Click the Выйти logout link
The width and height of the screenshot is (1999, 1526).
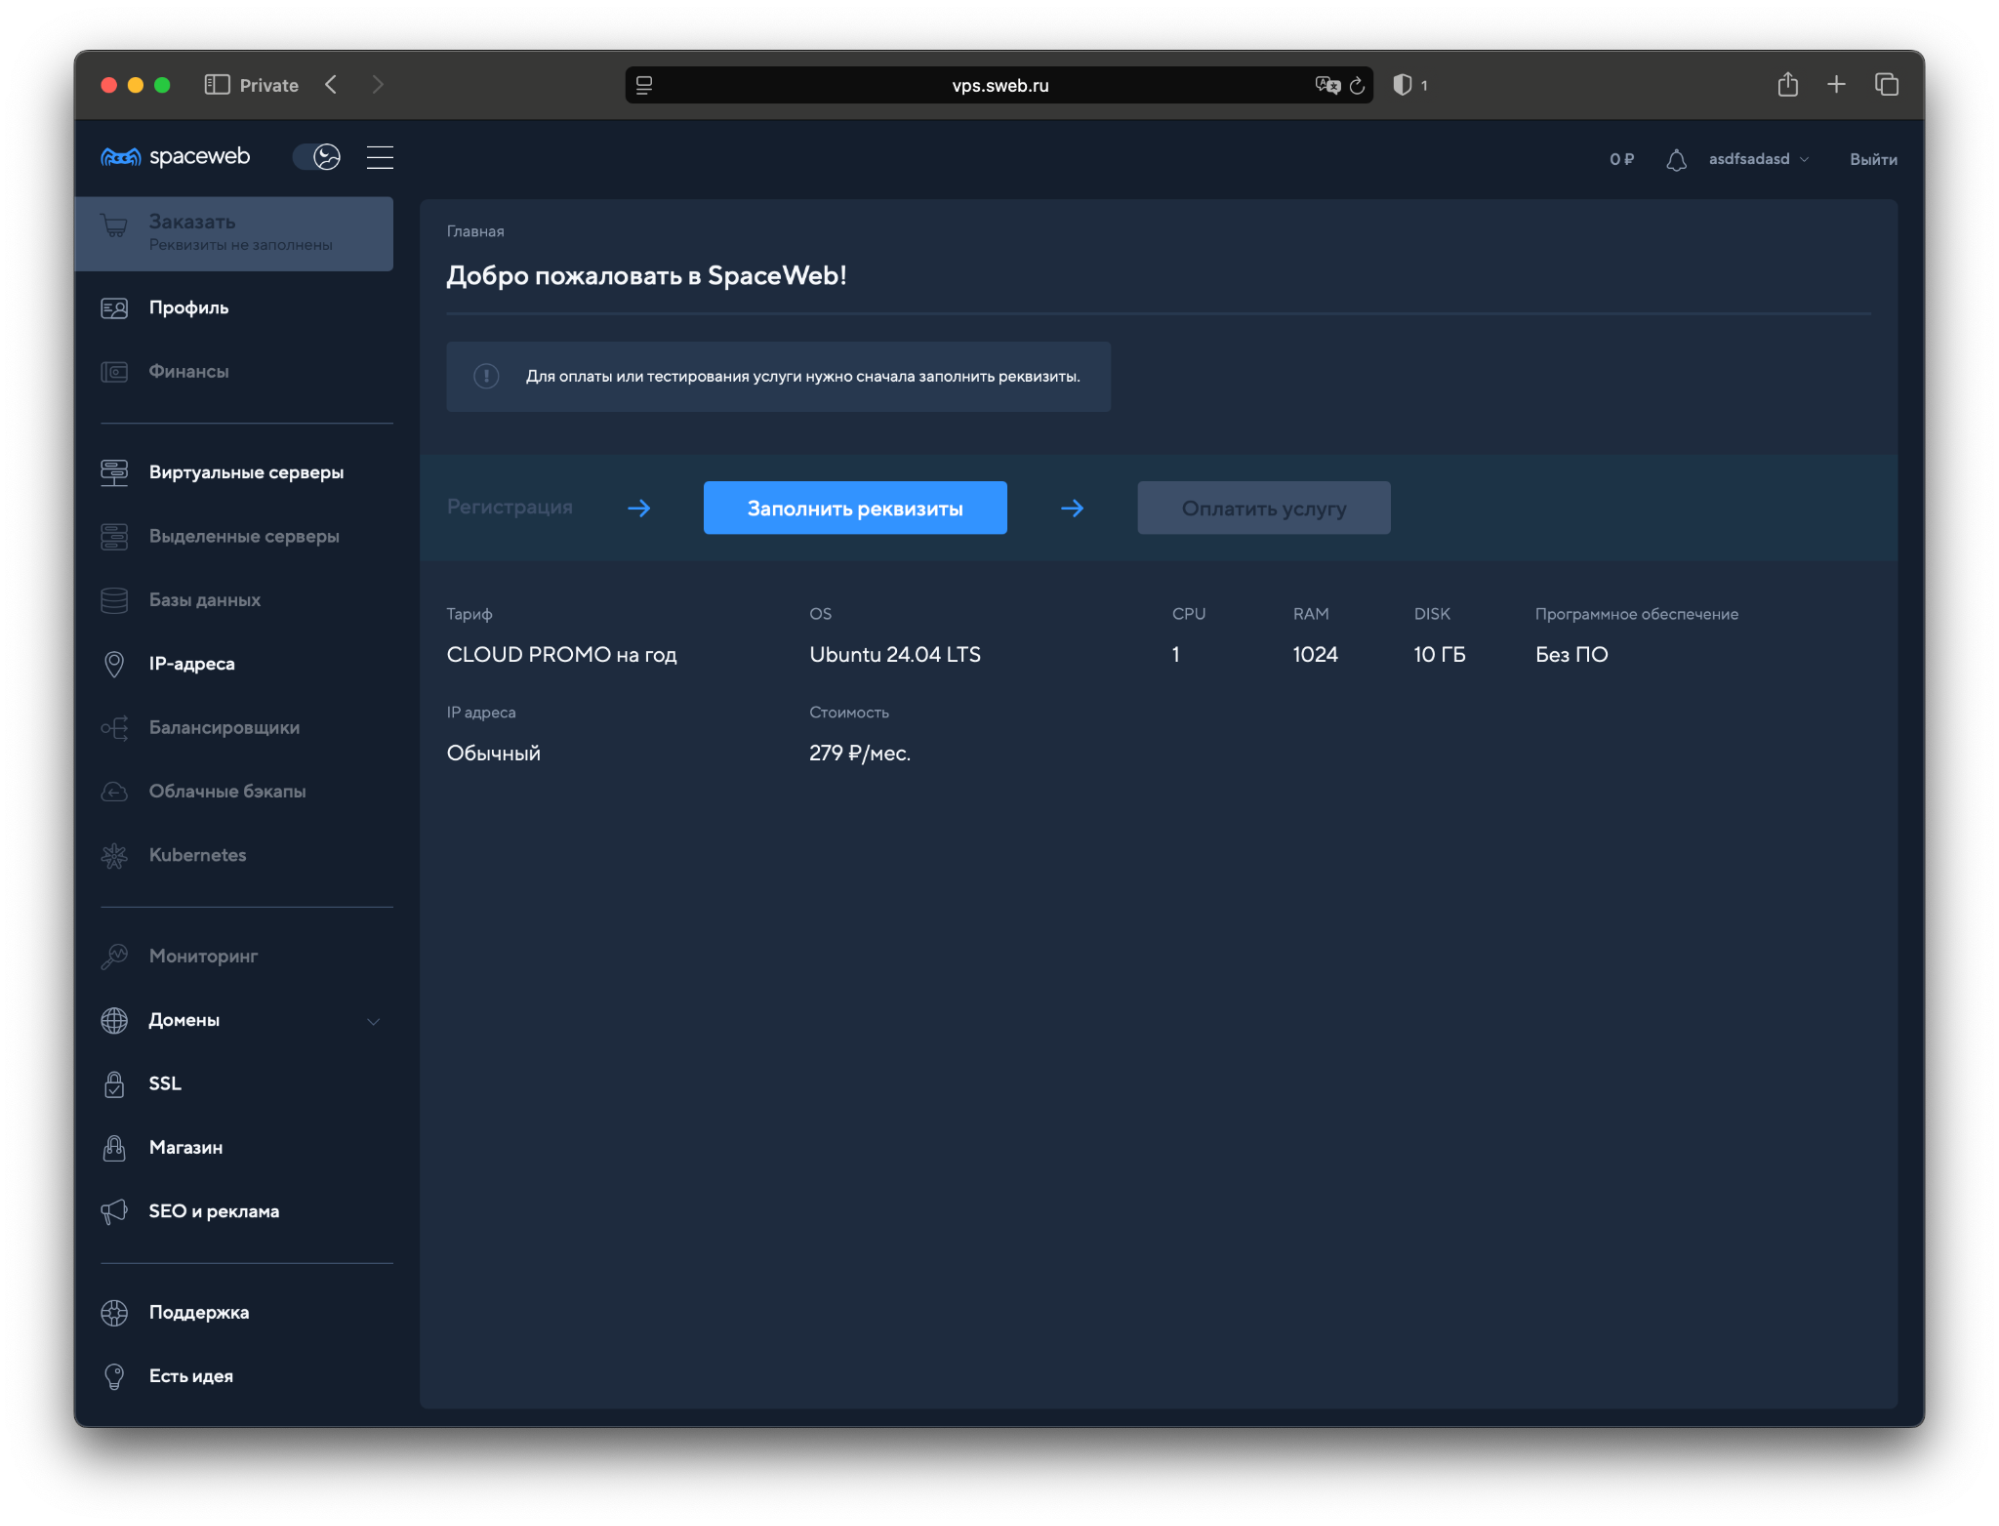[1872, 160]
